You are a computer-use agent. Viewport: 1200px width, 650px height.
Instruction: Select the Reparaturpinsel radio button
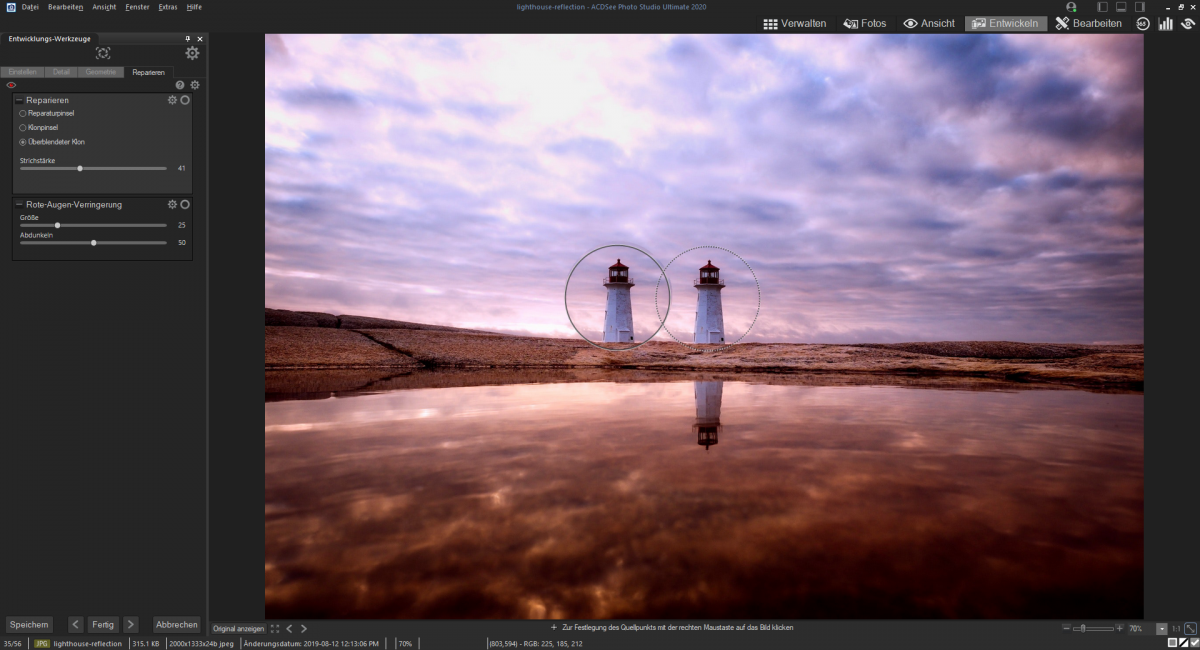tap(23, 113)
